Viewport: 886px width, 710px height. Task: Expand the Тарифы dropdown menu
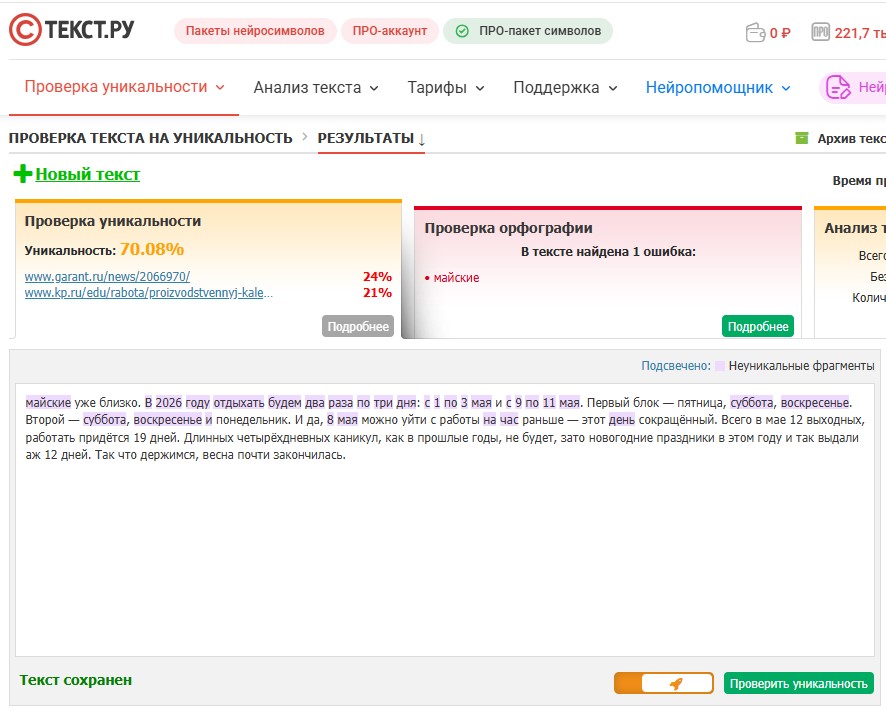click(x=446, y=88)
